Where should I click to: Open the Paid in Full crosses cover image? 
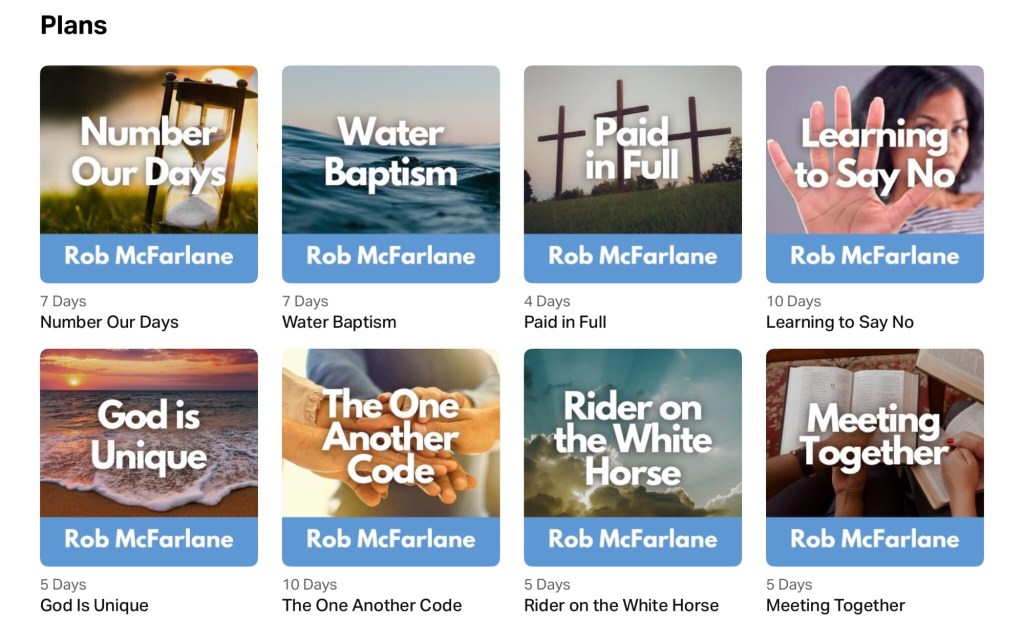coord(633,174)
